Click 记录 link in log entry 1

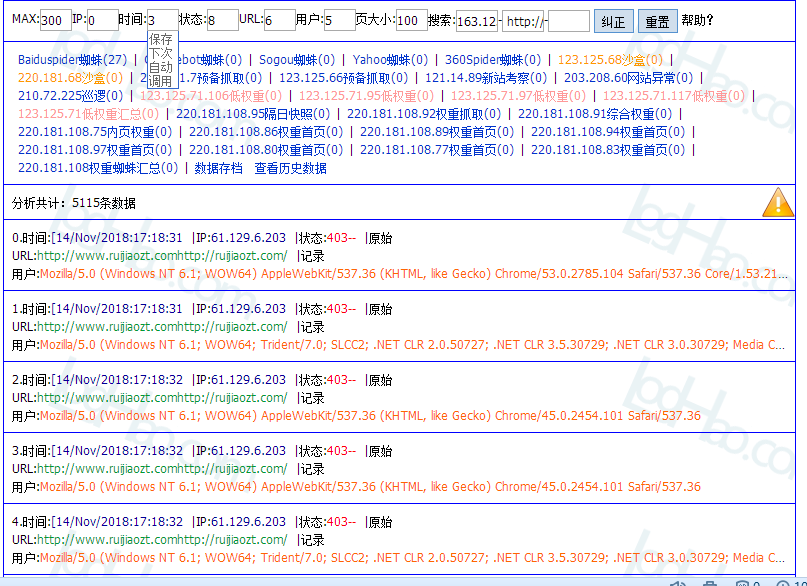pyautogui.click(x=312, y=327)
